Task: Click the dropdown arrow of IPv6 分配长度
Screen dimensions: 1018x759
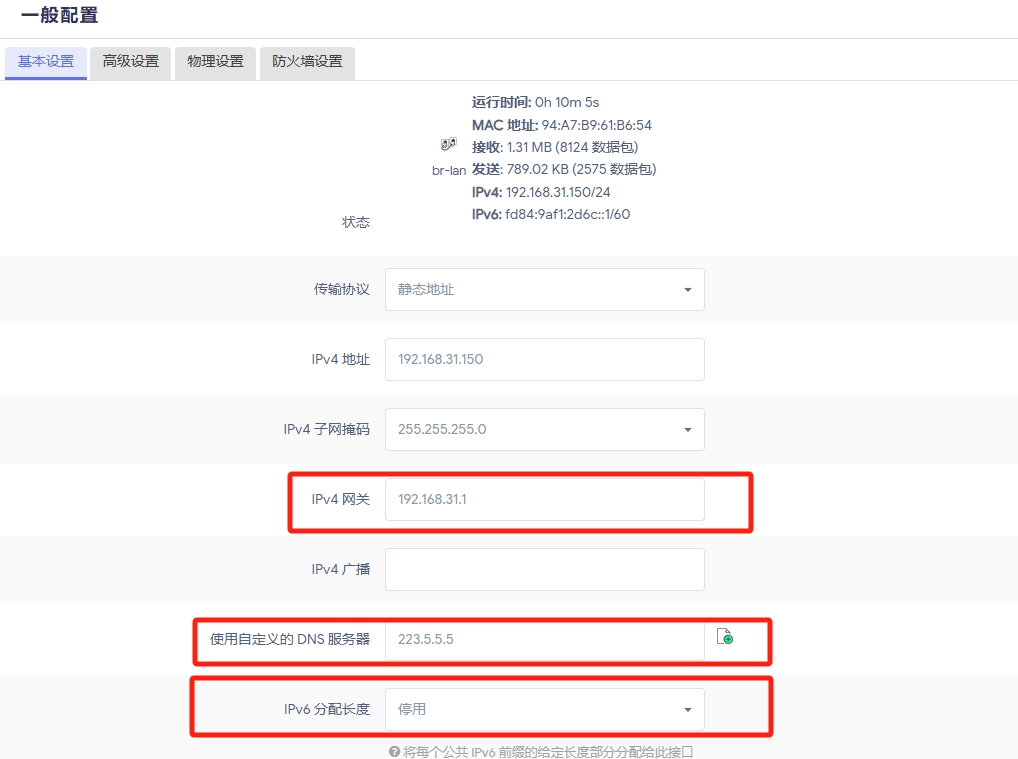Action: (687, 709)
